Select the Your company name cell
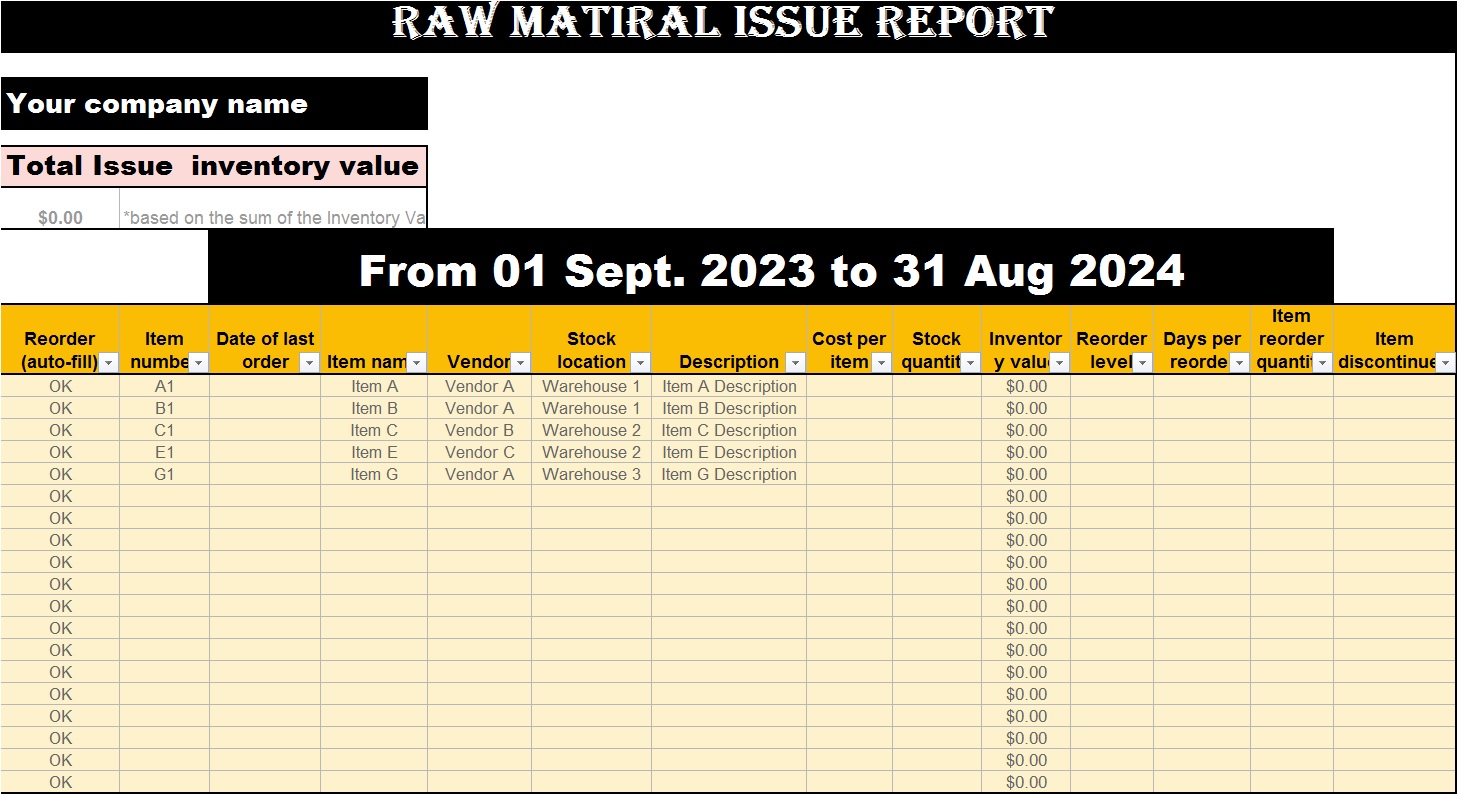This screenshot has height=794, width=1457. click(214, 104)
